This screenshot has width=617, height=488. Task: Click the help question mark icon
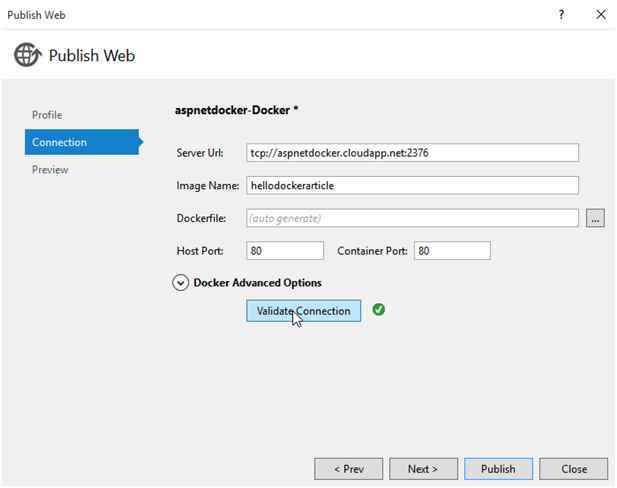pos(562,15)
